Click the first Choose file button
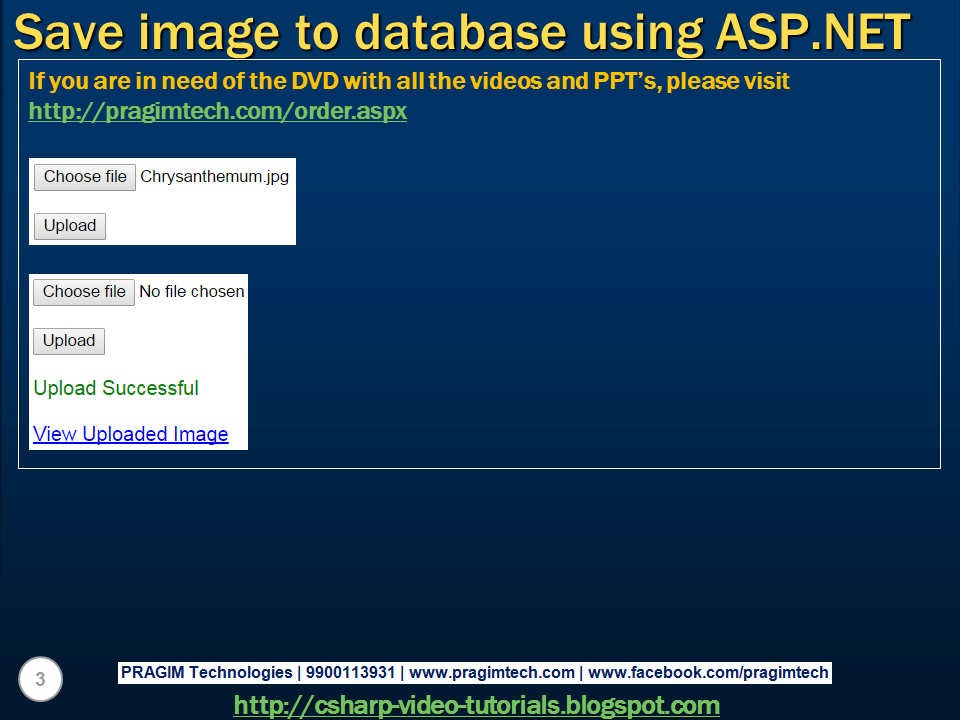Screen dimensions: 960x720 coord(84,177)
